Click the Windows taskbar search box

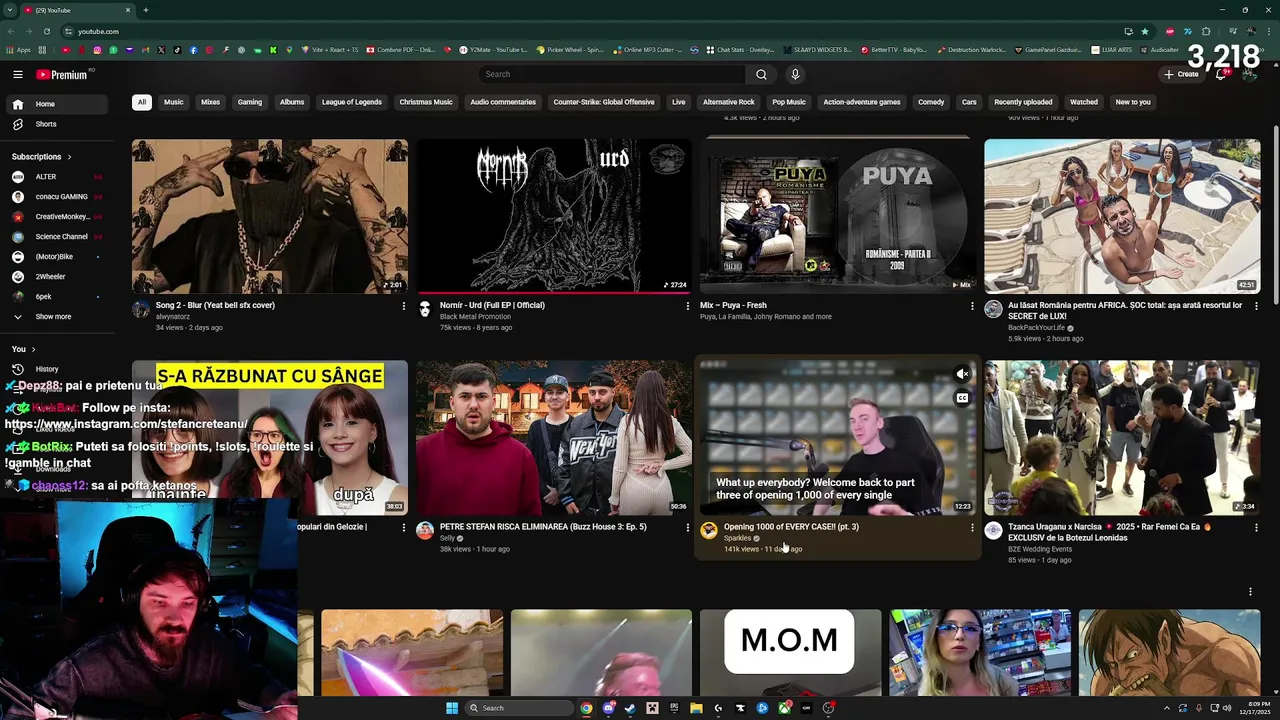520,708
